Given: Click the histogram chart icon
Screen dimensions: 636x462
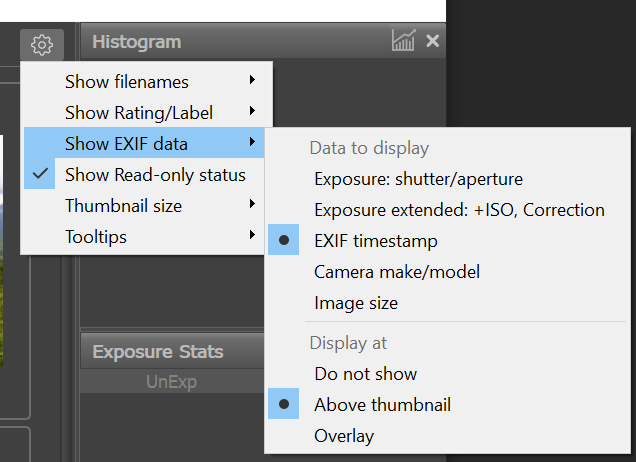Looking at the screenshot, I should tap(403, 41).
